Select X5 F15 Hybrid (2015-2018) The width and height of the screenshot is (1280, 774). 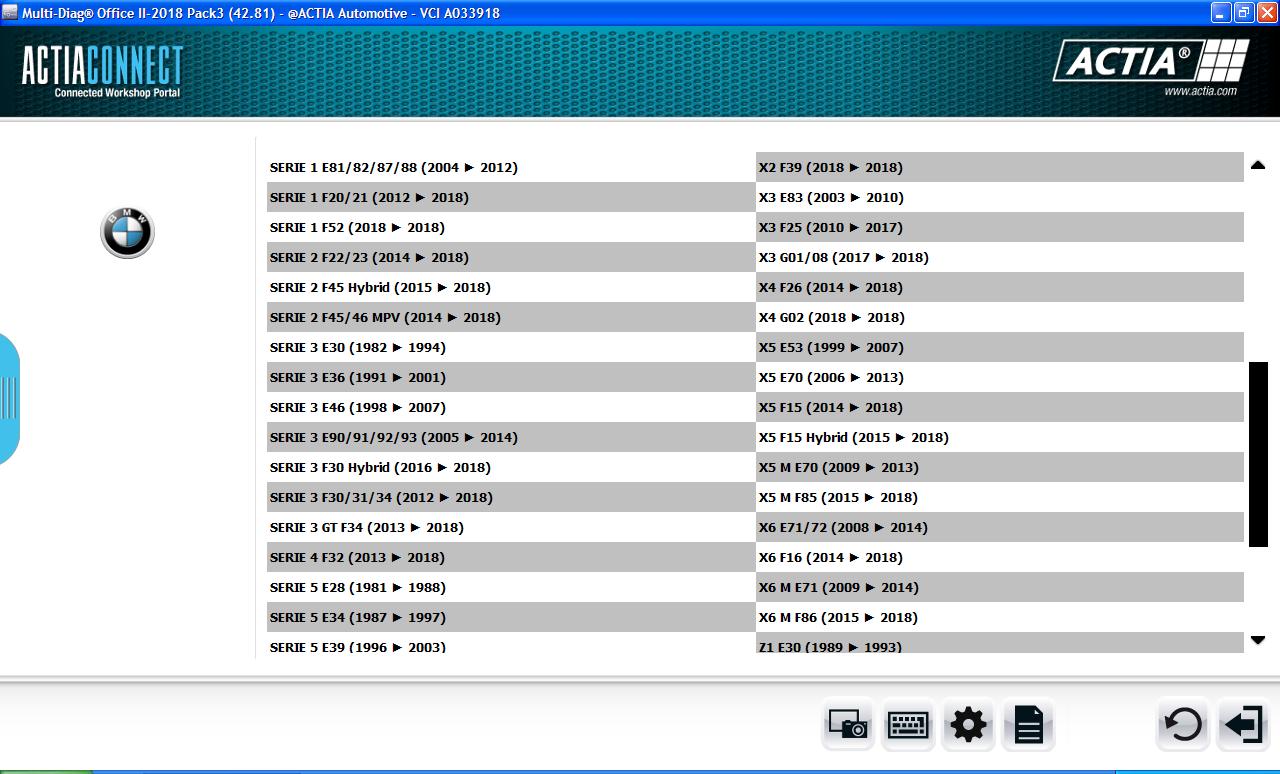(1000, 437)
